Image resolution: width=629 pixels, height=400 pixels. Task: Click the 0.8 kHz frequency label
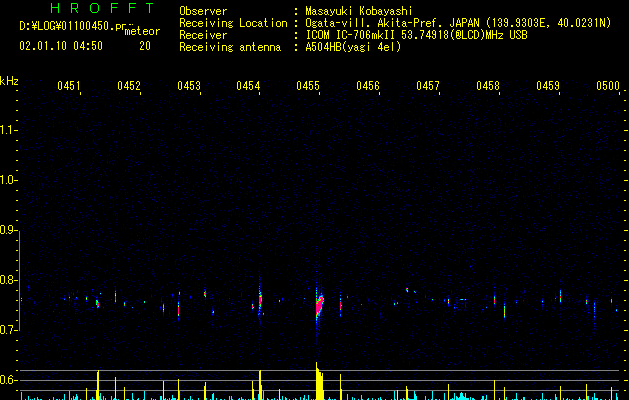point(9,280)
